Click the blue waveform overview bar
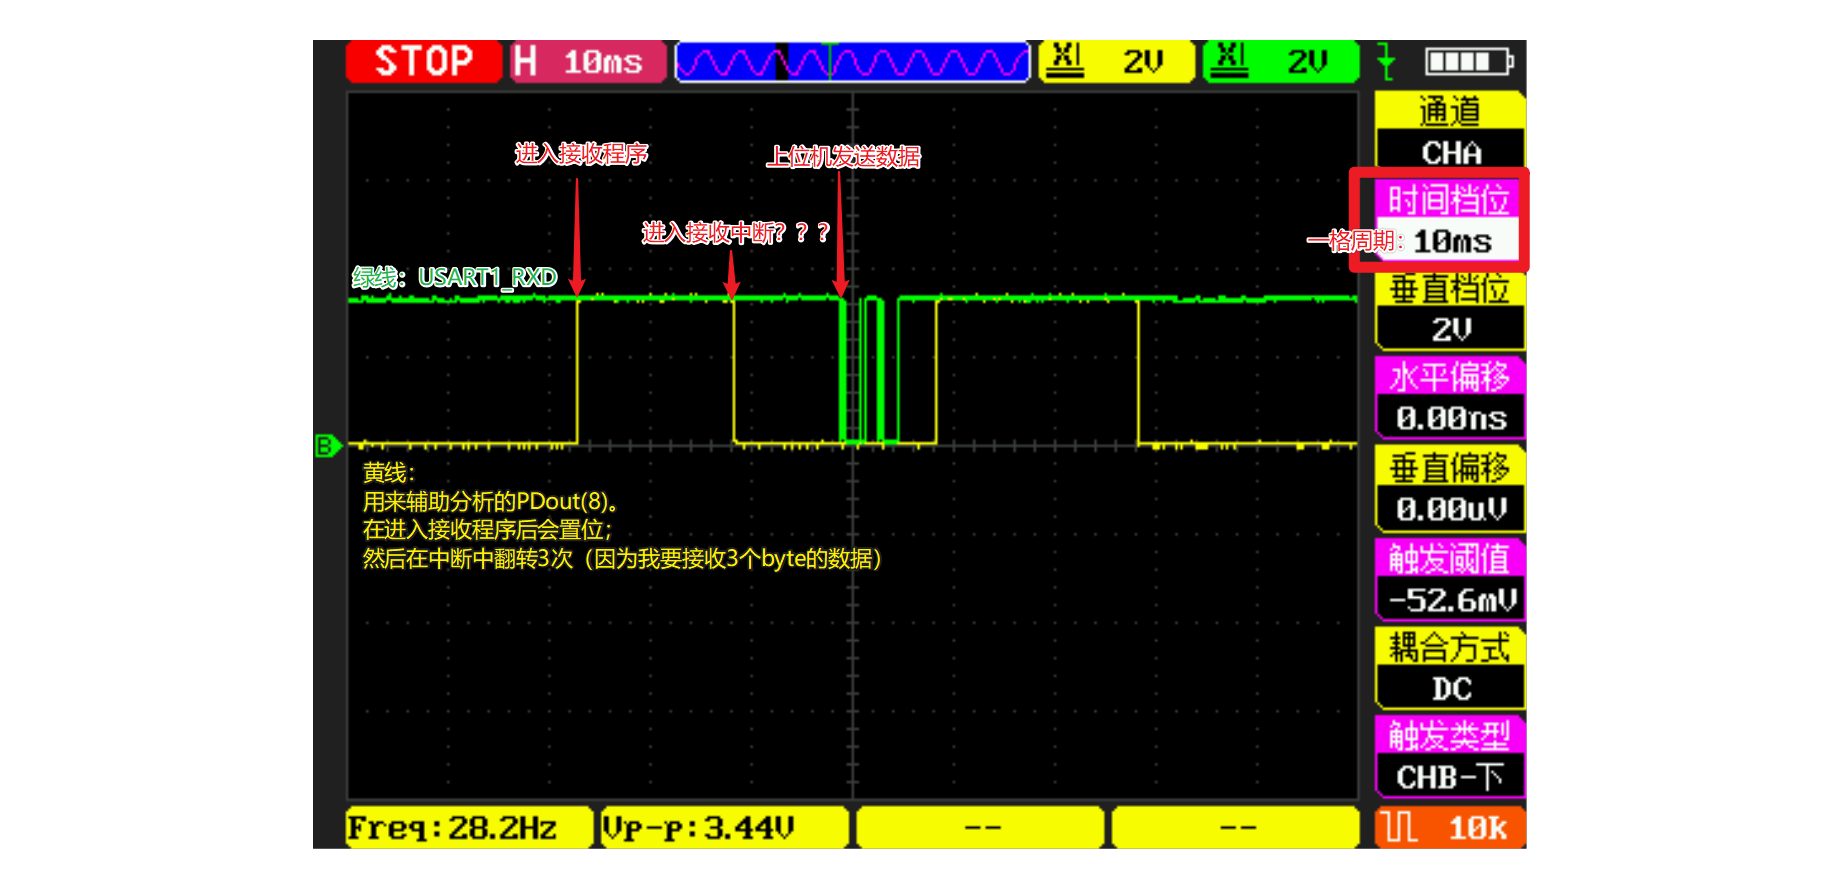This screenshot has width=1840, height=890. pyautogui.click(x=852, y=62)
